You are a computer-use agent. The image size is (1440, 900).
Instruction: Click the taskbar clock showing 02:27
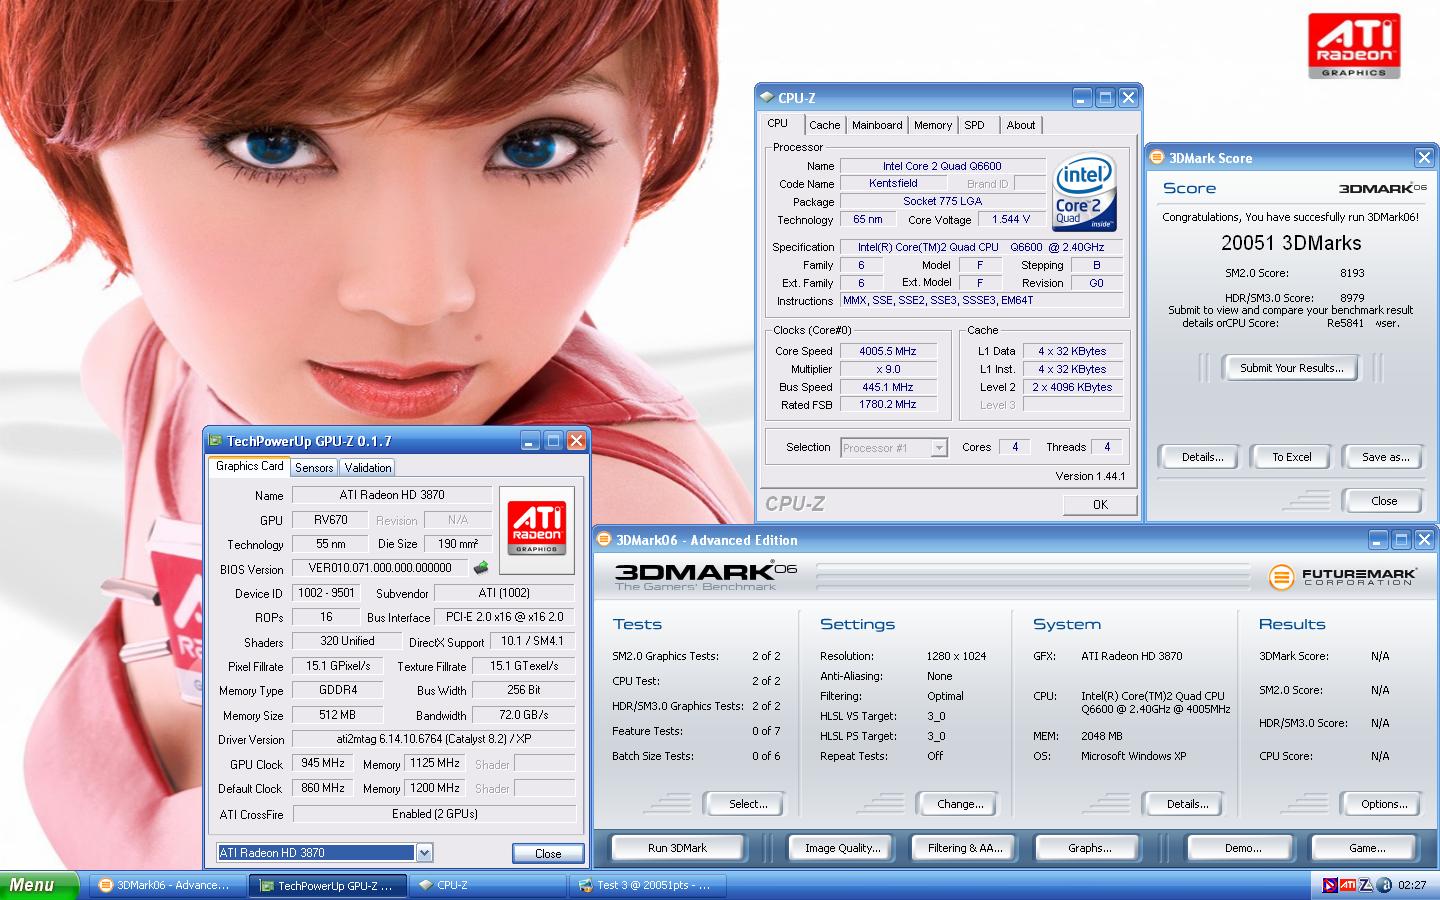click(1412, 885)
